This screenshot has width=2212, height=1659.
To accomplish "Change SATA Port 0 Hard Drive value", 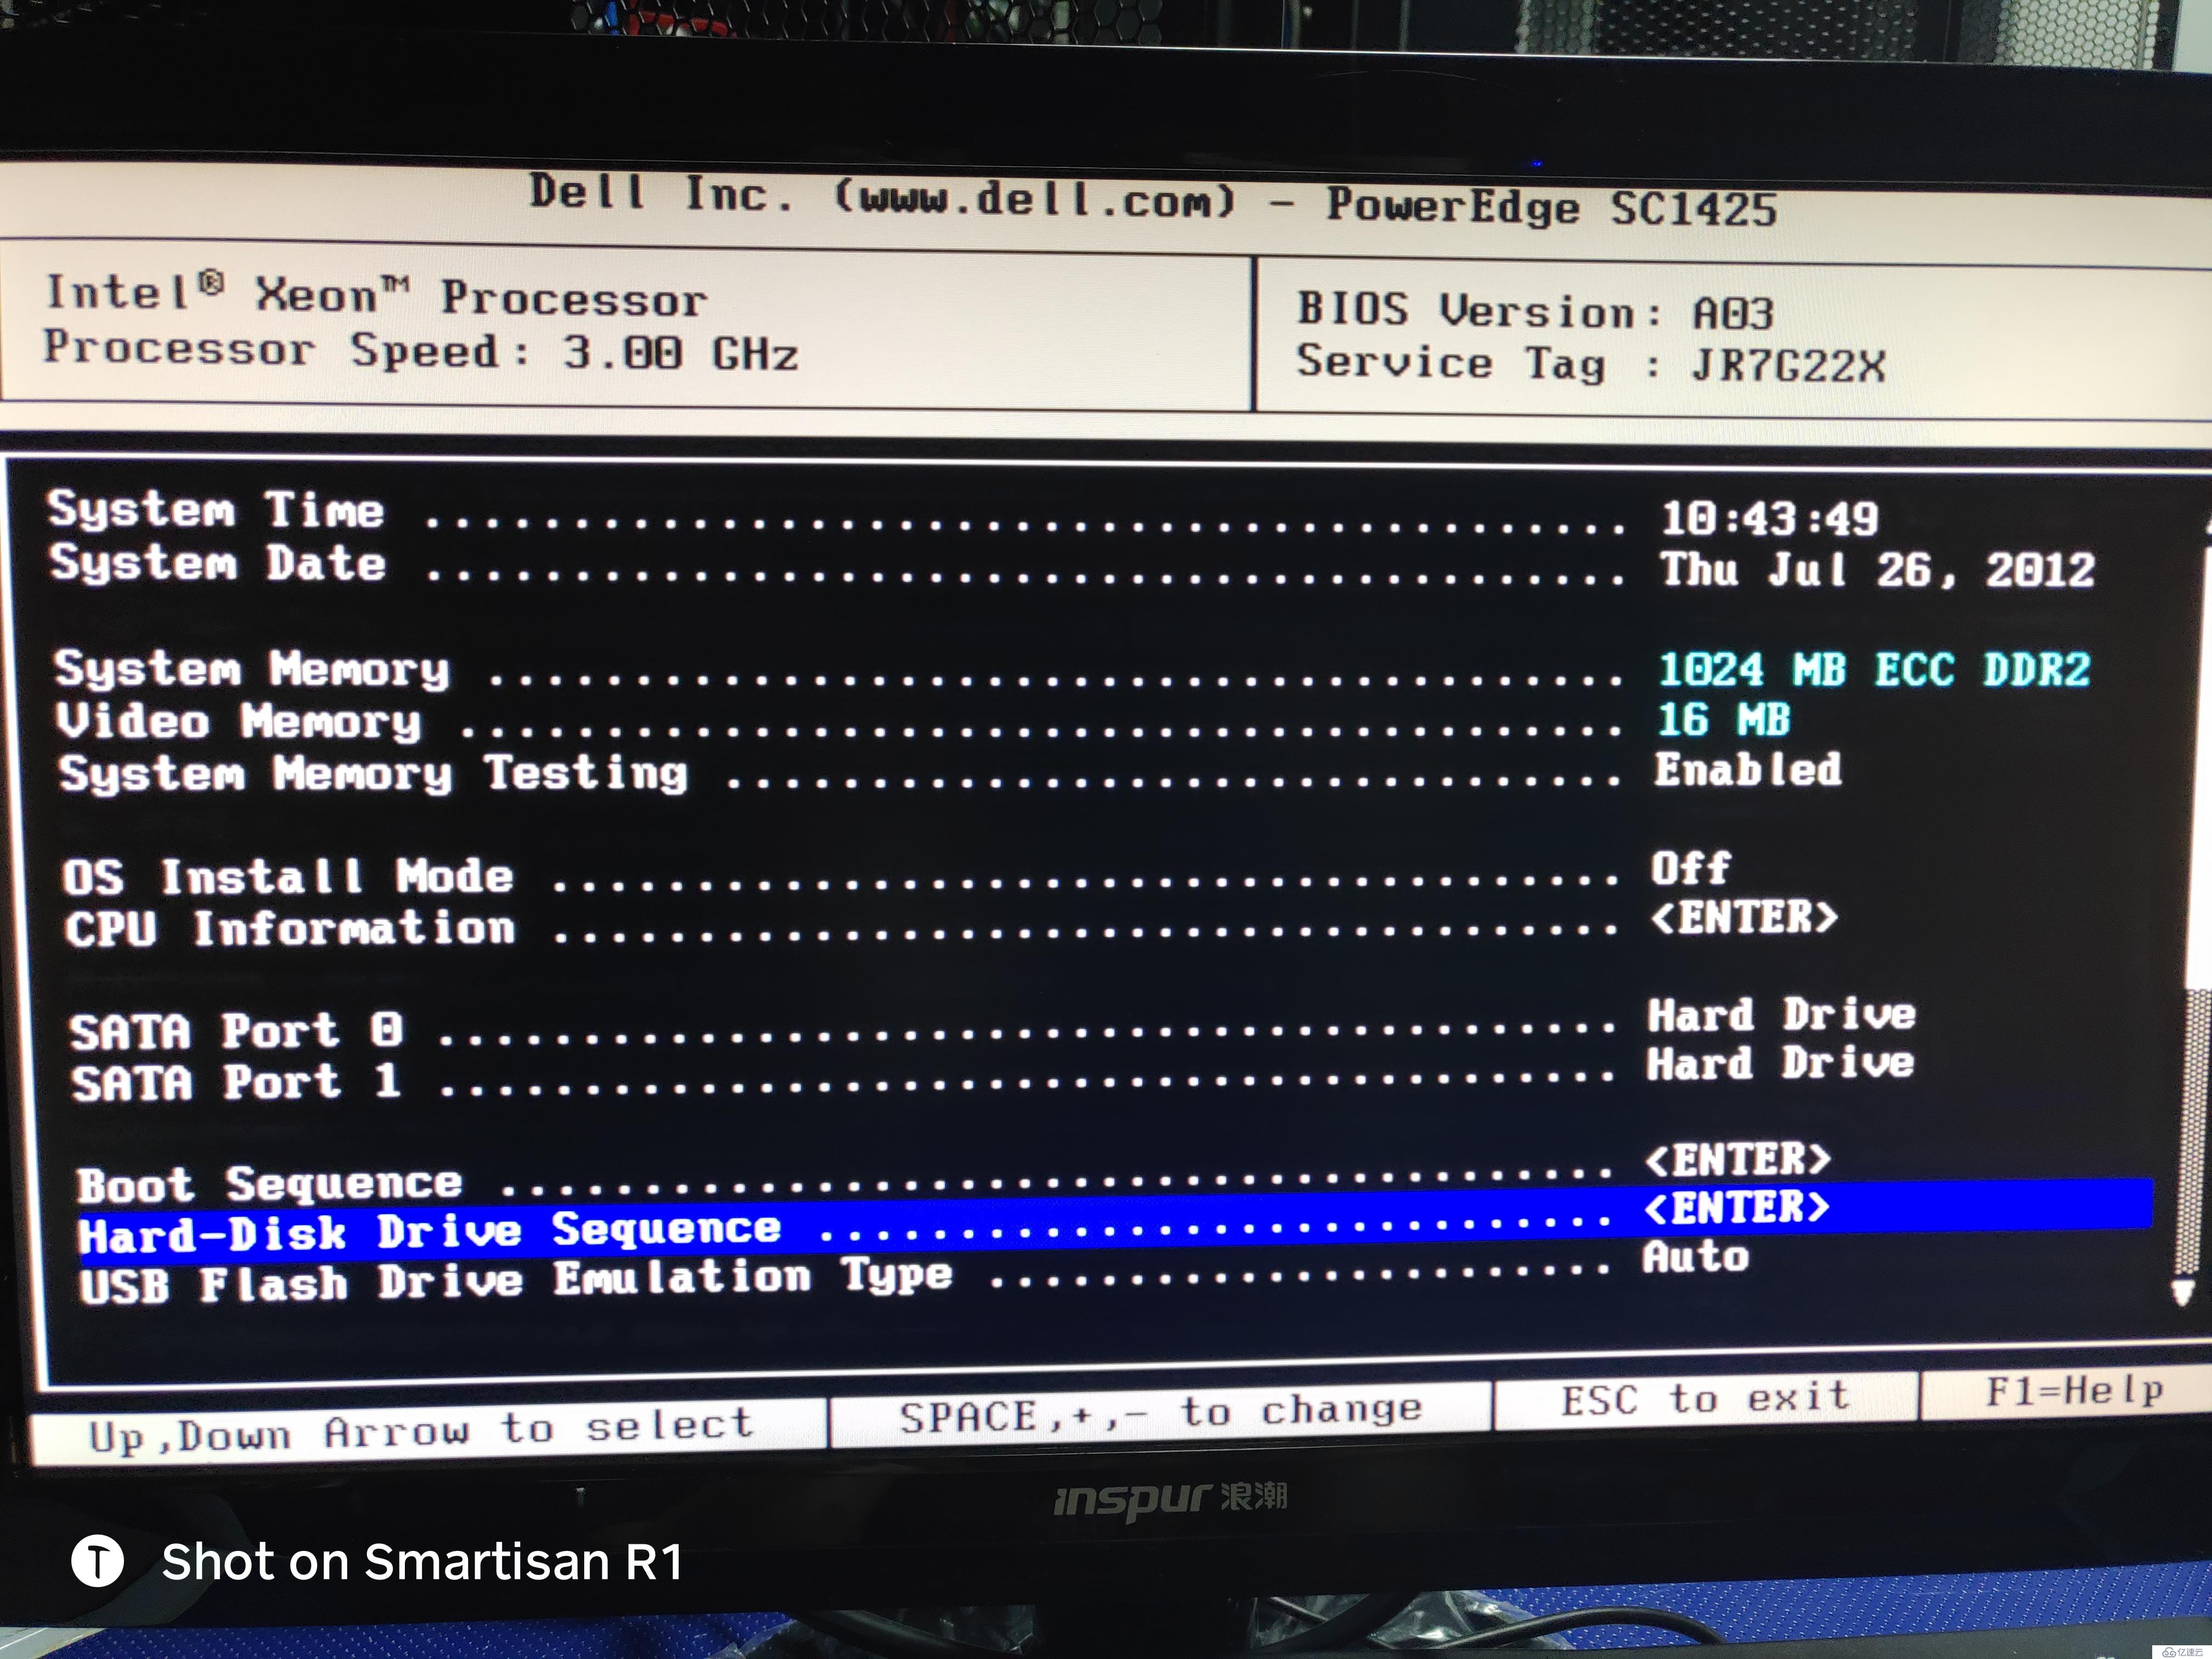I will (x=1781, y=1015).
